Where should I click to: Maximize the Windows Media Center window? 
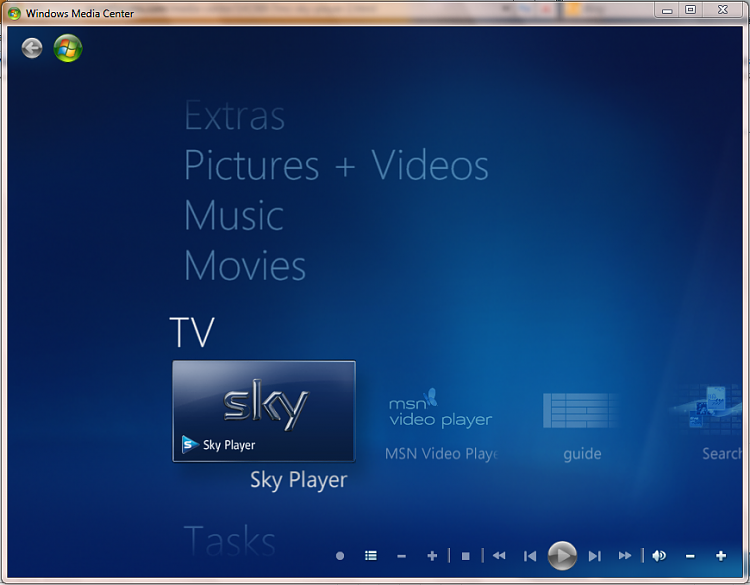click(690, 10)
